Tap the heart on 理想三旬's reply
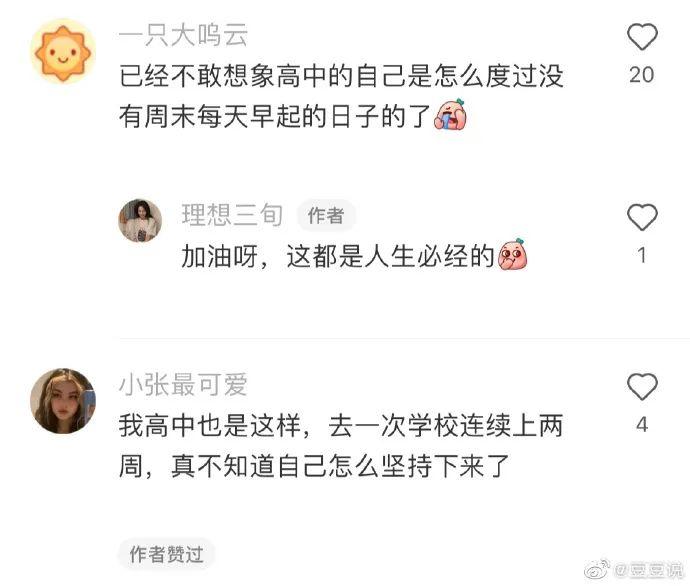The width and height of the screenshot is (690, 586). click(x=642, y=217)
